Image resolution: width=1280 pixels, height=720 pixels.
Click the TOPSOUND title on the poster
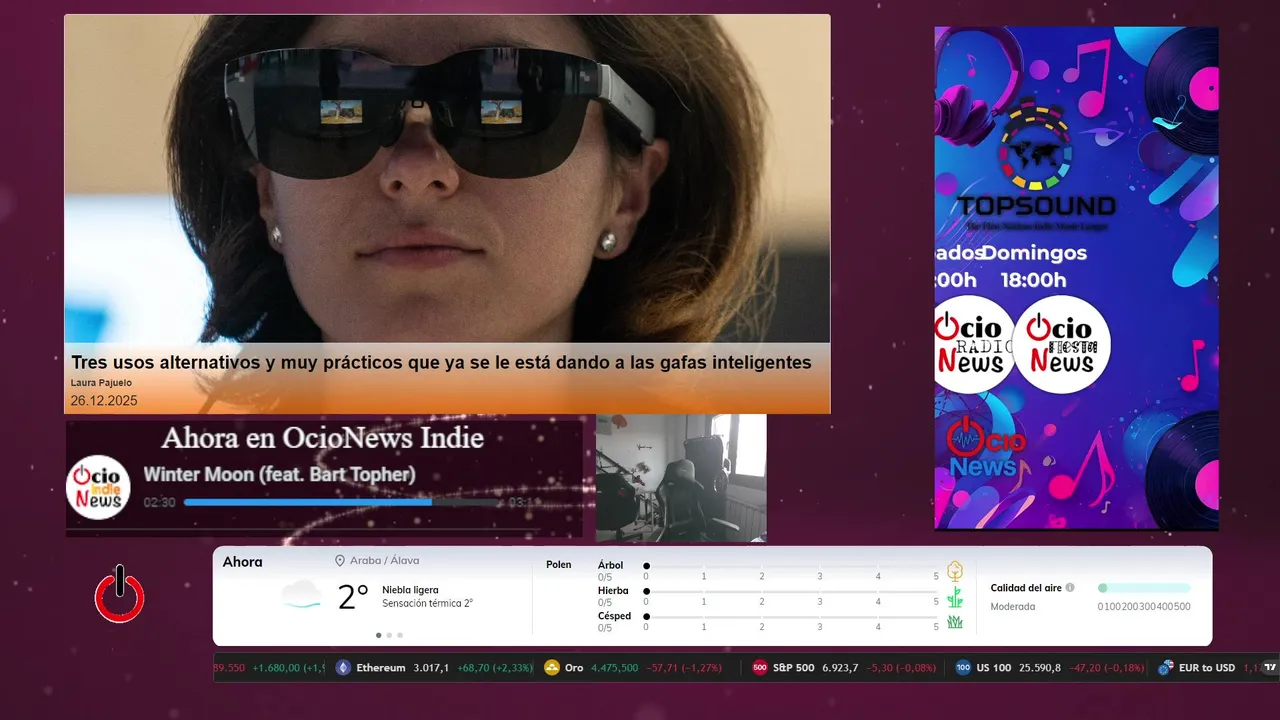tap(1036, 207)
